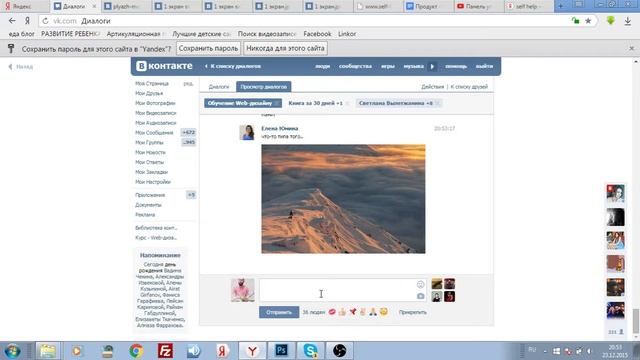
Task: Click the browser back arrow
Action: pos(12,21)
